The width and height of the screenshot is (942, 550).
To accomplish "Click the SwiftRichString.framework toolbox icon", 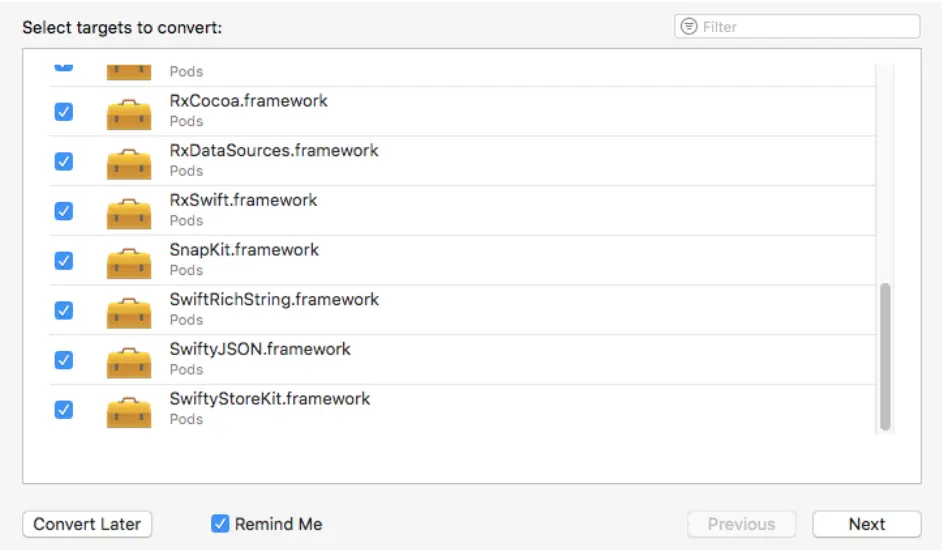I will (x=129, y=311).
